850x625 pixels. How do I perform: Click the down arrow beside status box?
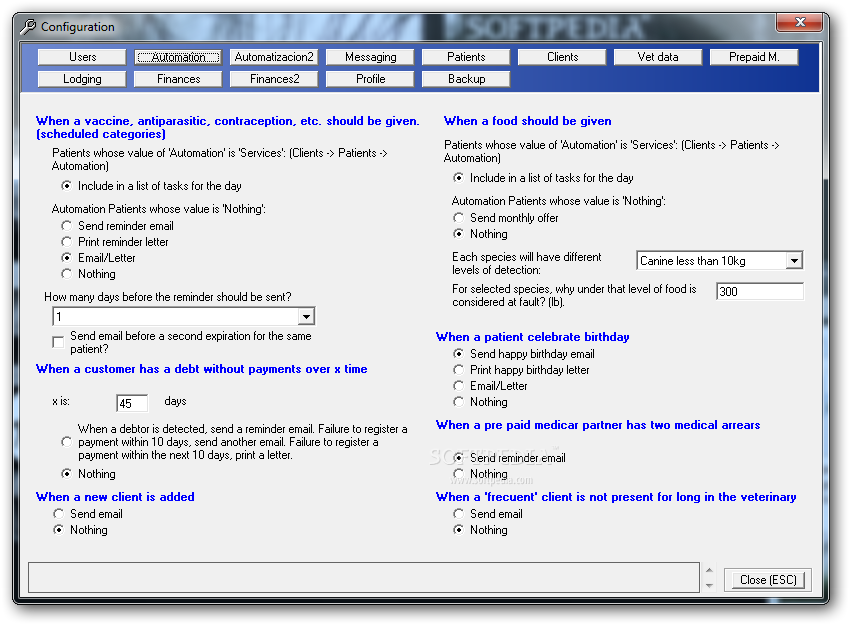710,585
